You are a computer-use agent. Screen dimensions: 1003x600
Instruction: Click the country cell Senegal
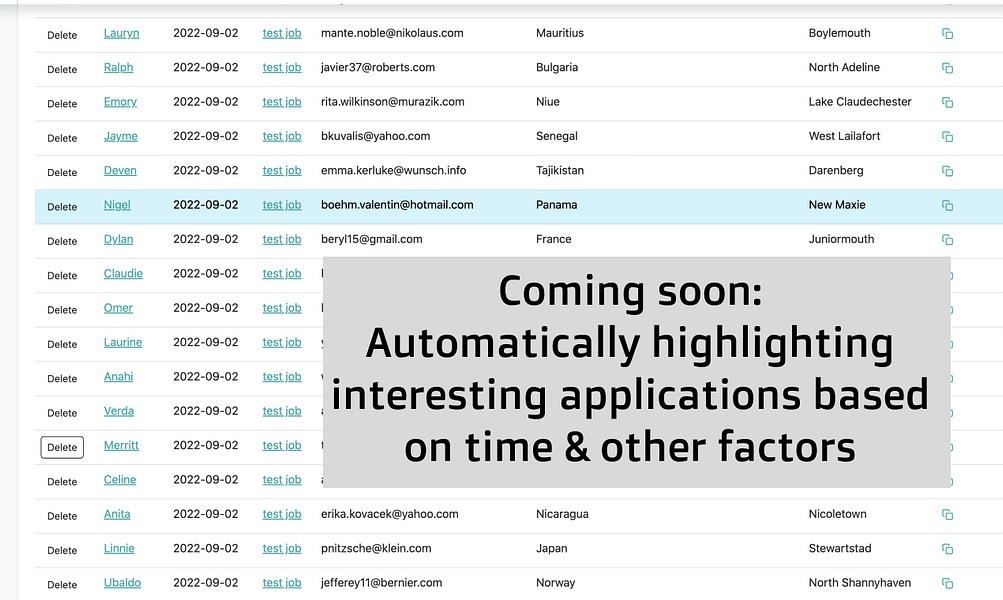click(x=557, y=136)
